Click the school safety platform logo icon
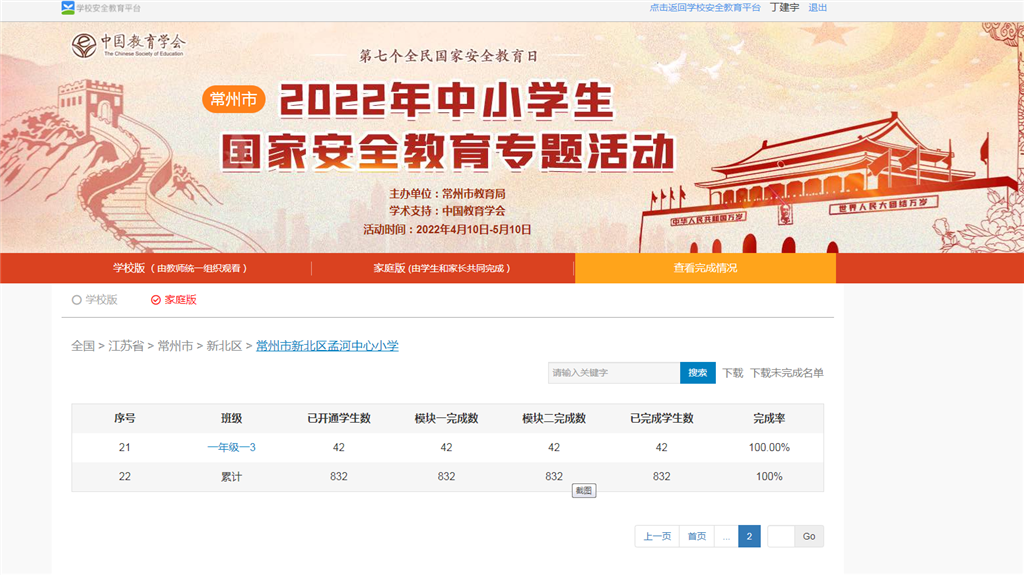The image size is (1024, 575). (x=68, y=8)
